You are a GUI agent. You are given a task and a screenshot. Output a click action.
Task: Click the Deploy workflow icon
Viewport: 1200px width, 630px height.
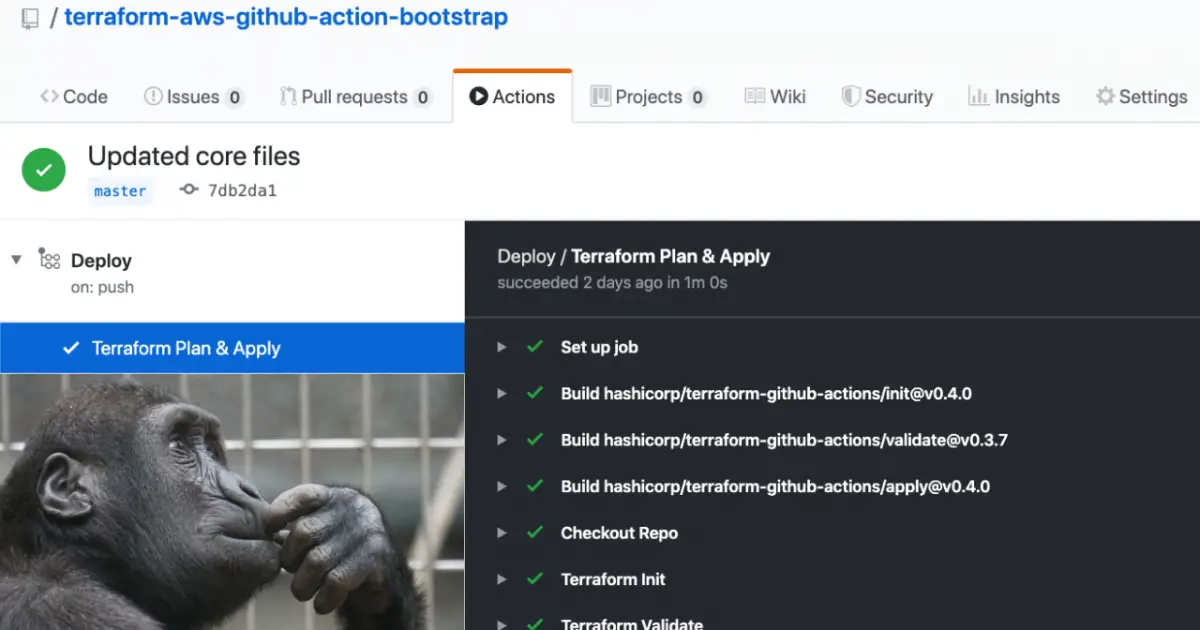pos(49,260)
